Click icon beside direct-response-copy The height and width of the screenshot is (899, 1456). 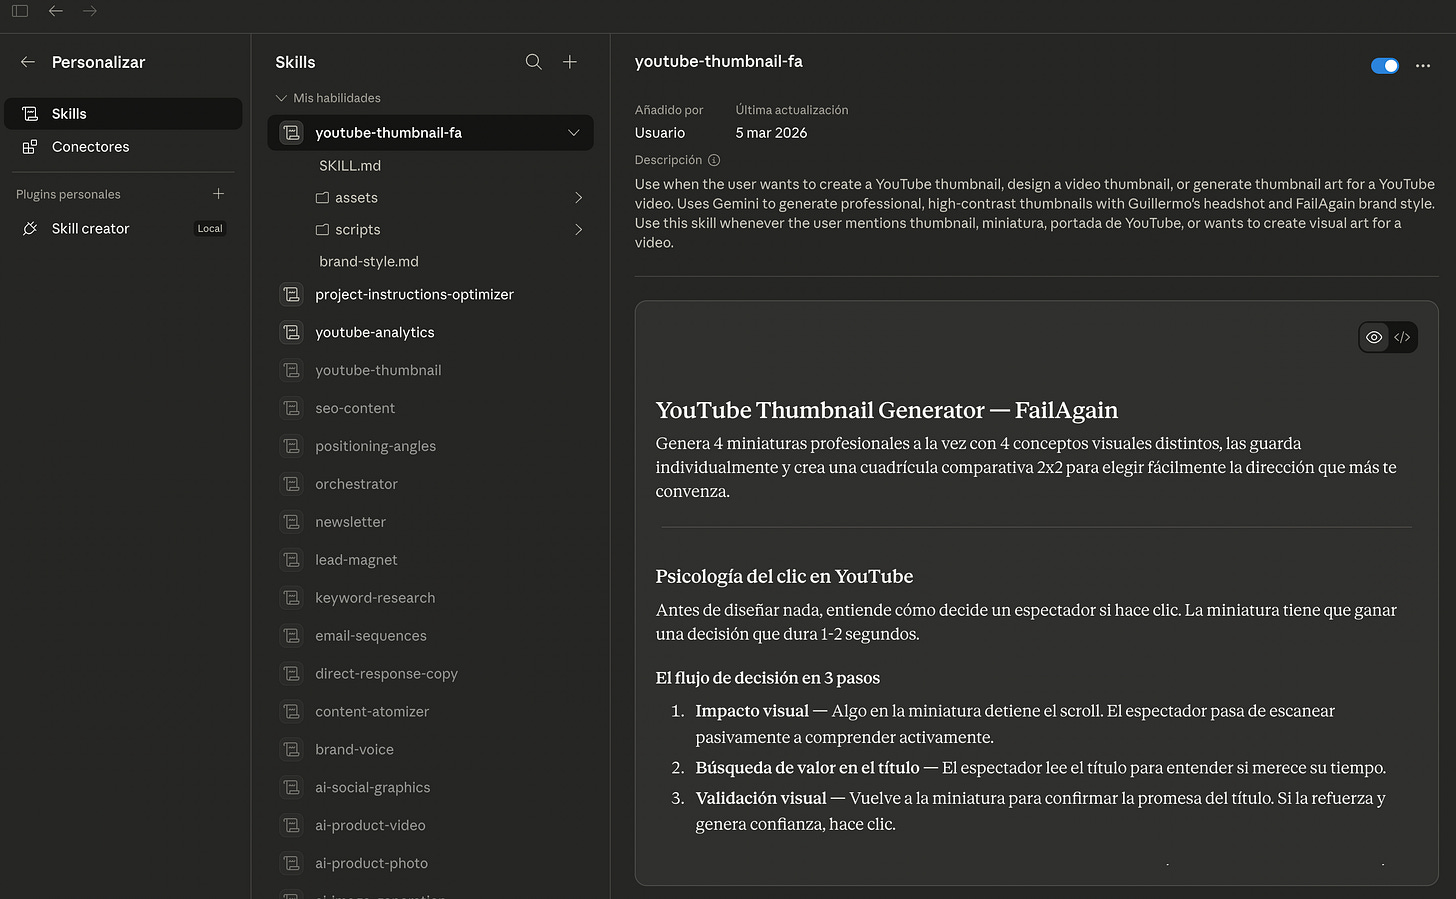pos(291,675)
